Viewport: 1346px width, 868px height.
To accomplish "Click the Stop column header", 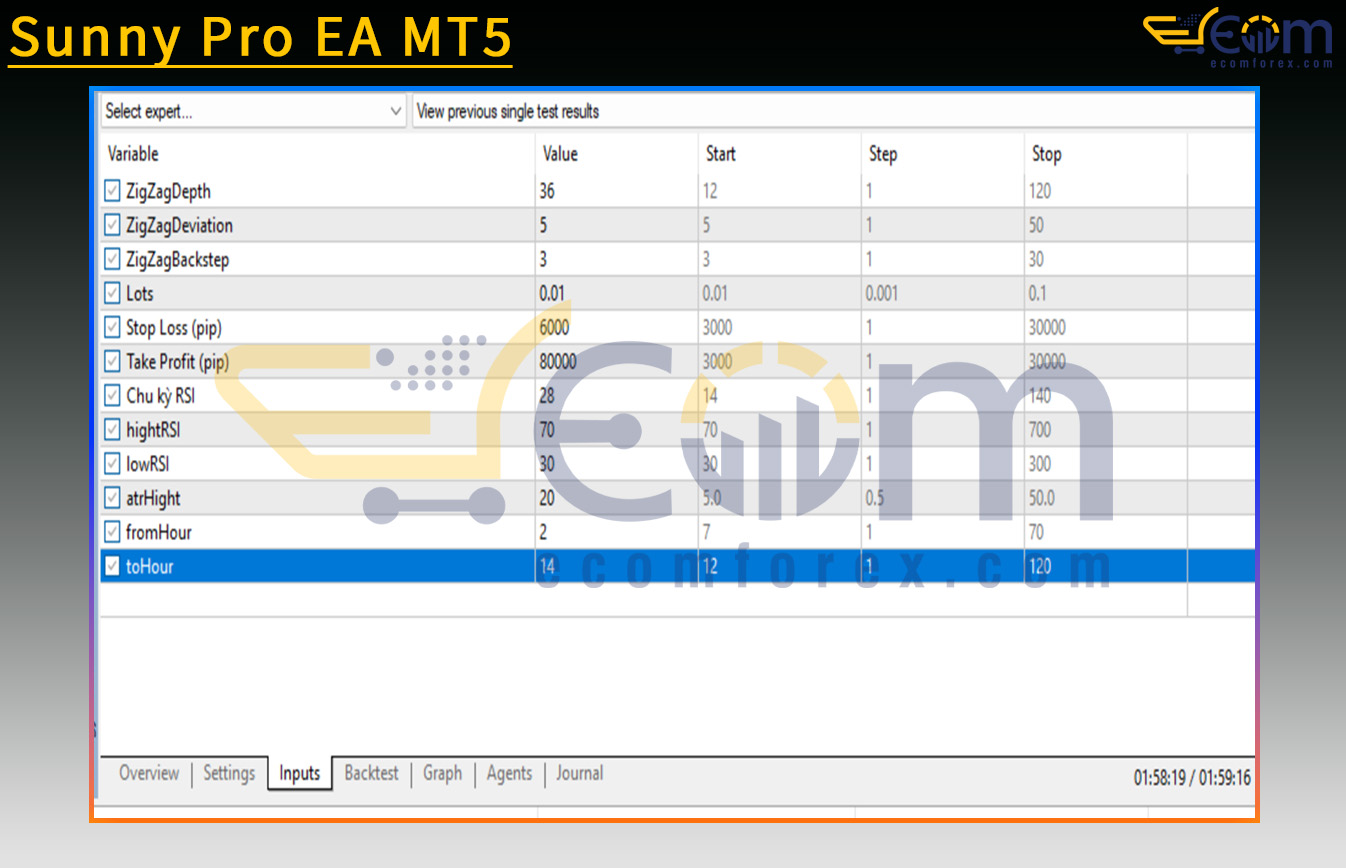I will point(1047,154).
